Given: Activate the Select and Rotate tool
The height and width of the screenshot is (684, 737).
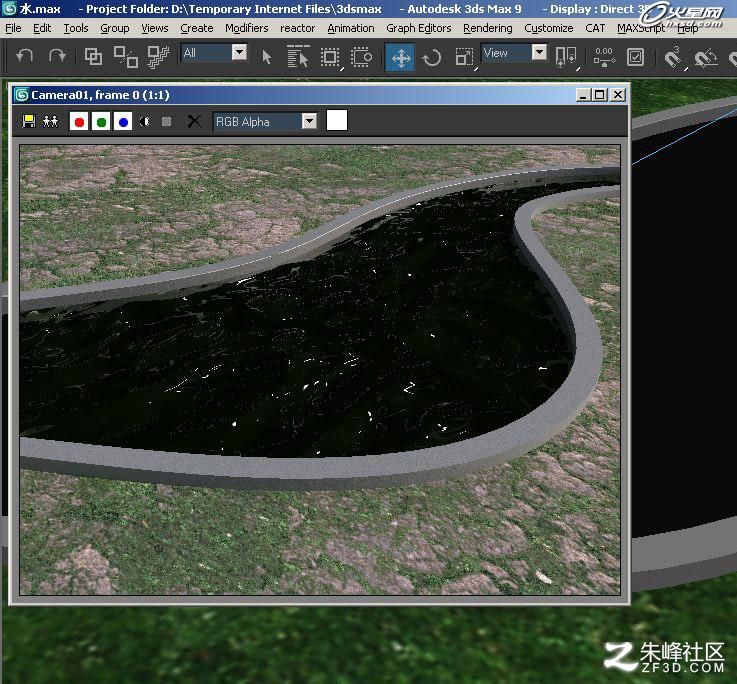Looking at the screenshot, I should tap(431, 58).
